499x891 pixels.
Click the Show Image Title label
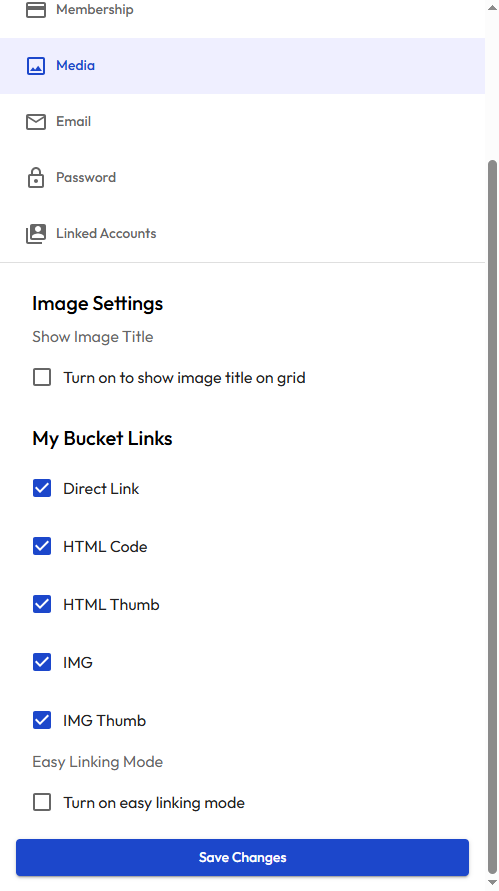(x=93, y=336)
